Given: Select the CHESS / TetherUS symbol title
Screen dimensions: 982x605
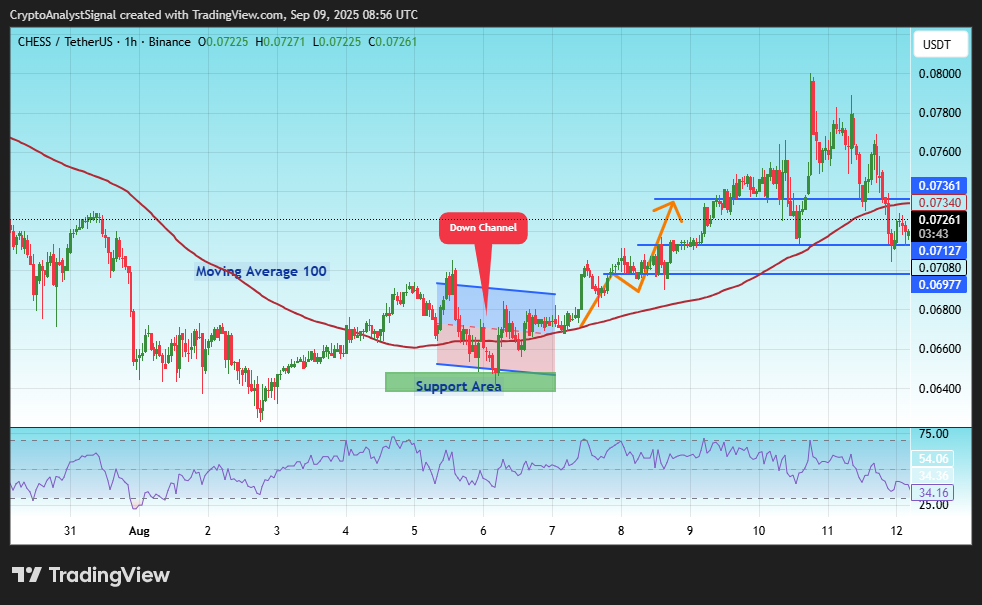Looking at the screenshot, I should (65, 42).
